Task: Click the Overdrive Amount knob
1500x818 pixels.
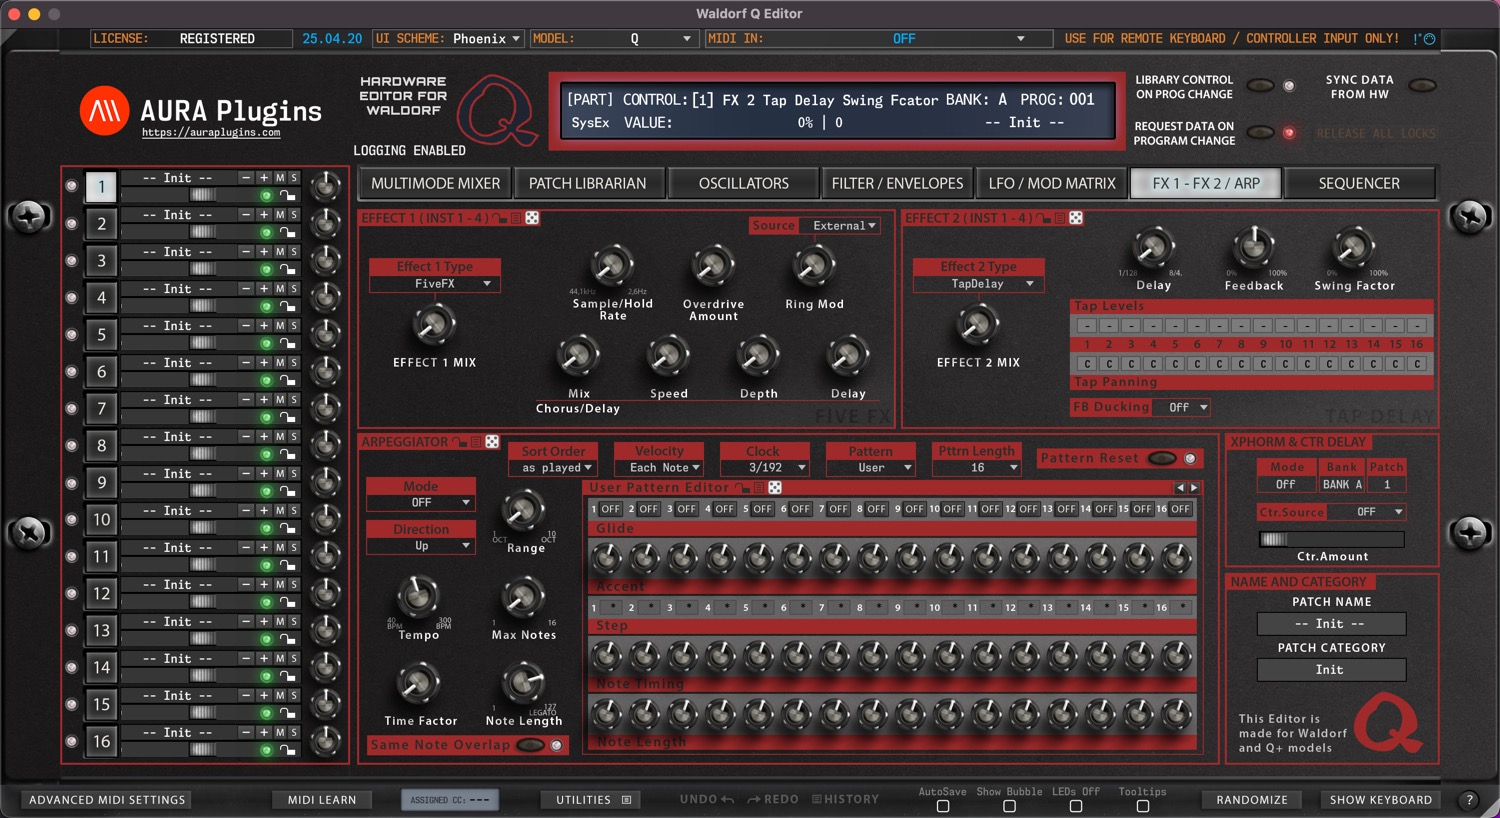Action: 713,266
